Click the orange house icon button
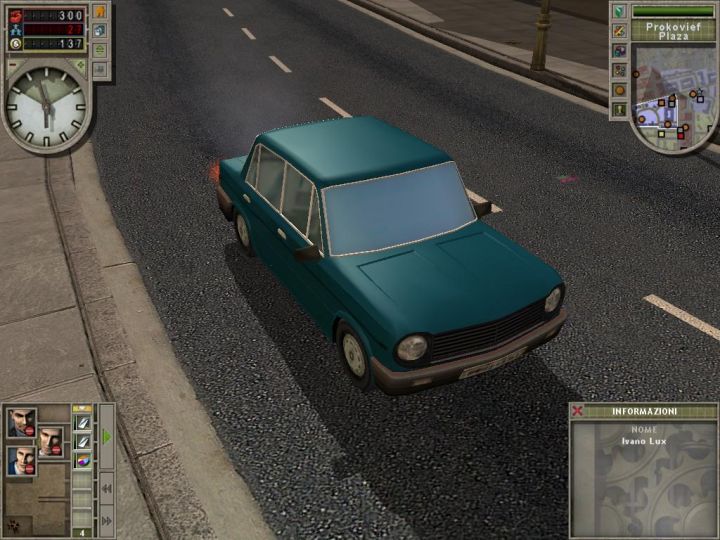The width and height of the screenshot is (720, 540). [x=100, y=12]
